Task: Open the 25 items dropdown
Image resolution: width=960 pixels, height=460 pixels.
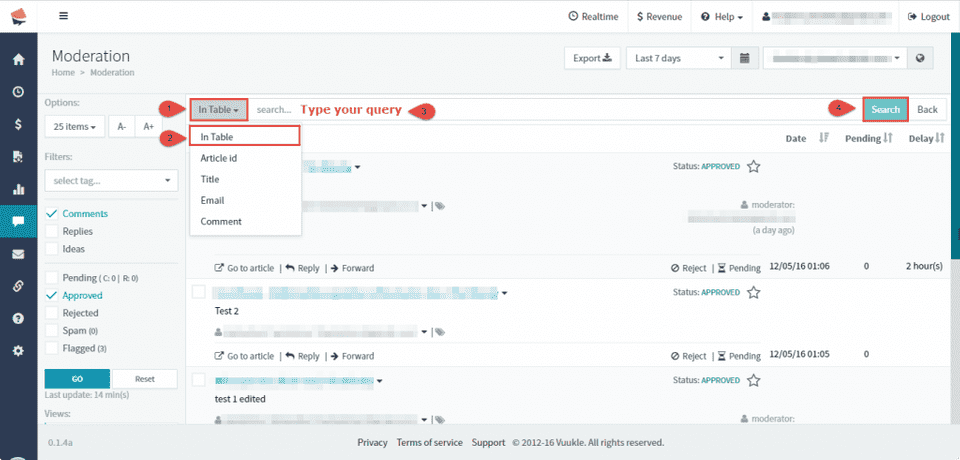Action: (75, 126)
